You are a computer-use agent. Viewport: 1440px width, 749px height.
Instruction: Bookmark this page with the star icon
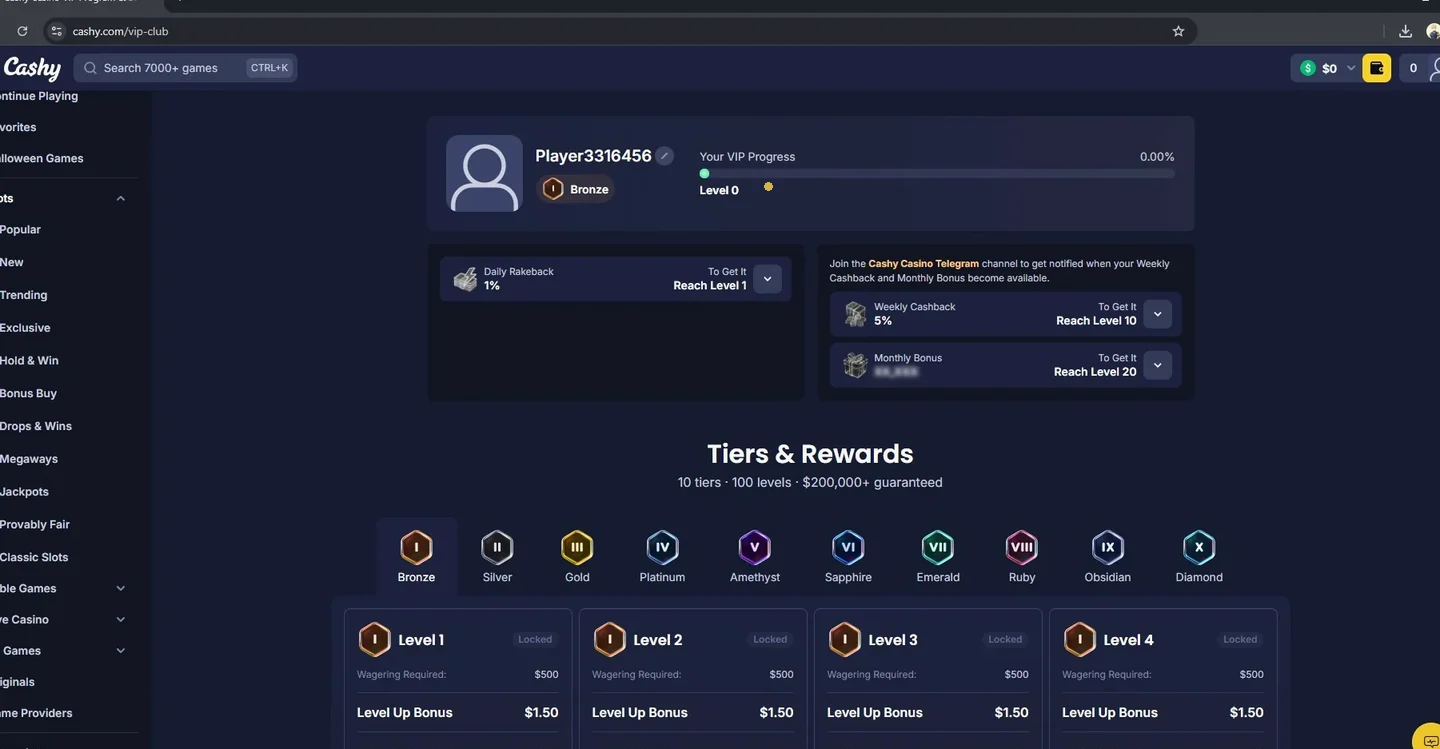(1178, 31)
